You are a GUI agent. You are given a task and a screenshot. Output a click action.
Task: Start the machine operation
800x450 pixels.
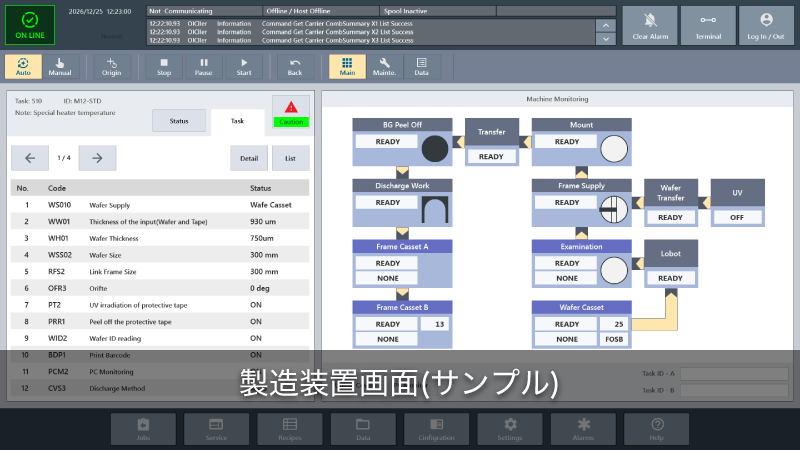244,66
